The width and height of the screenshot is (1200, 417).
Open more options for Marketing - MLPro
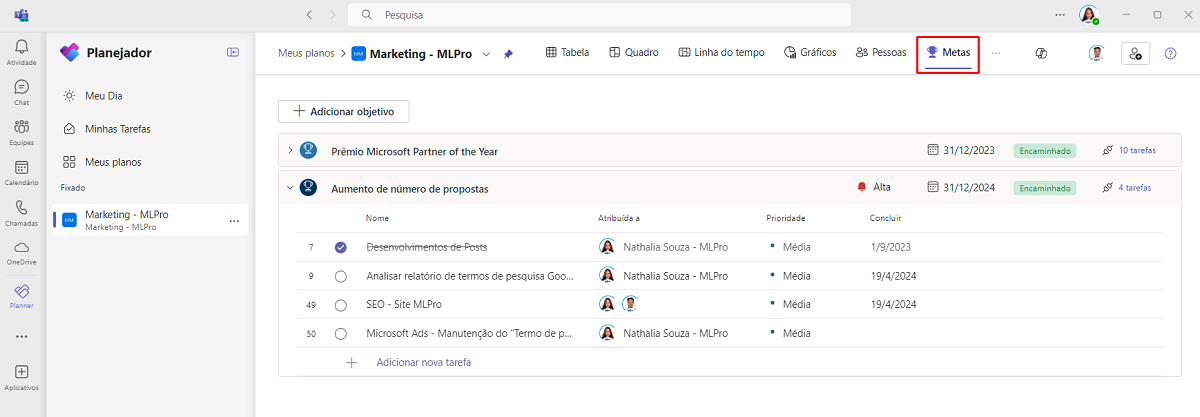click(234, 220)
